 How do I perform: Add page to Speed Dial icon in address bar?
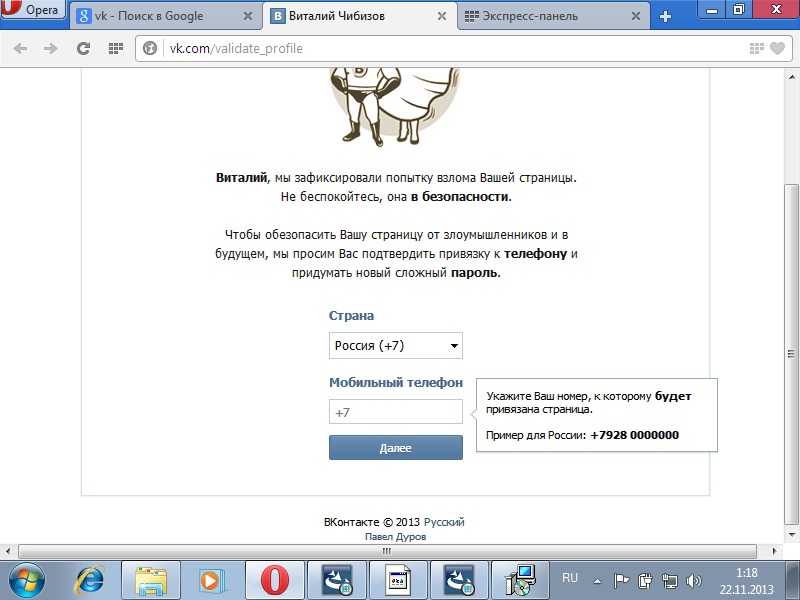pyautogui.click(x=757, y=48)
